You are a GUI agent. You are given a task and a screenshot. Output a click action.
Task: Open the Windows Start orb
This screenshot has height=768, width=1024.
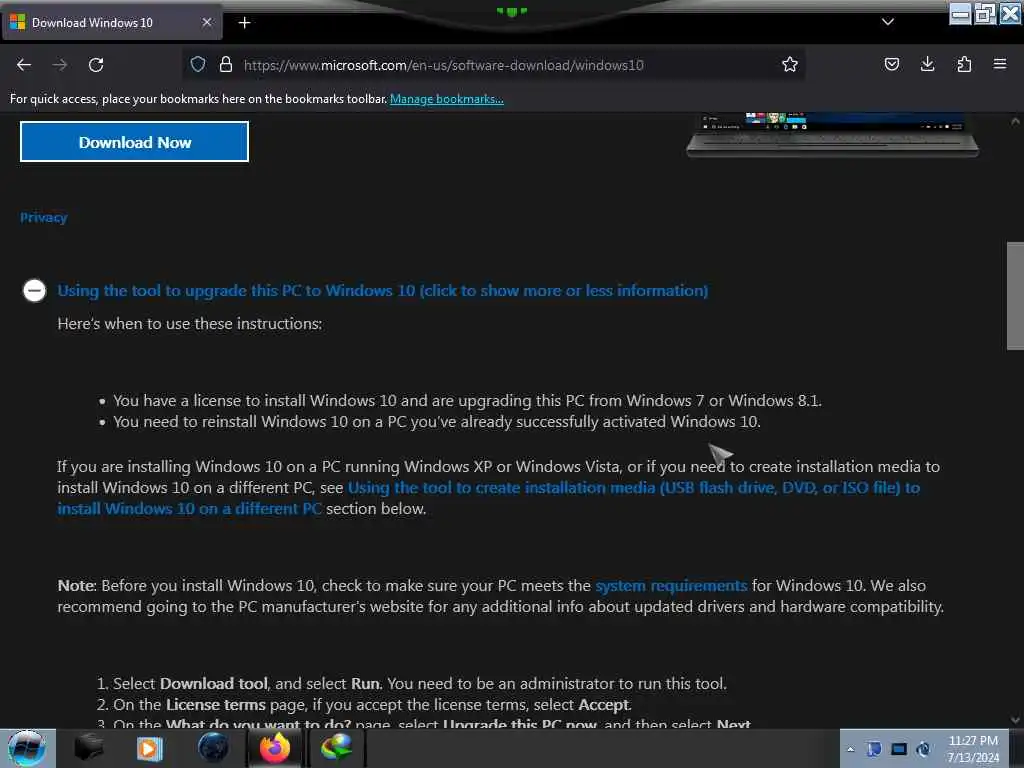pos(27,748)
